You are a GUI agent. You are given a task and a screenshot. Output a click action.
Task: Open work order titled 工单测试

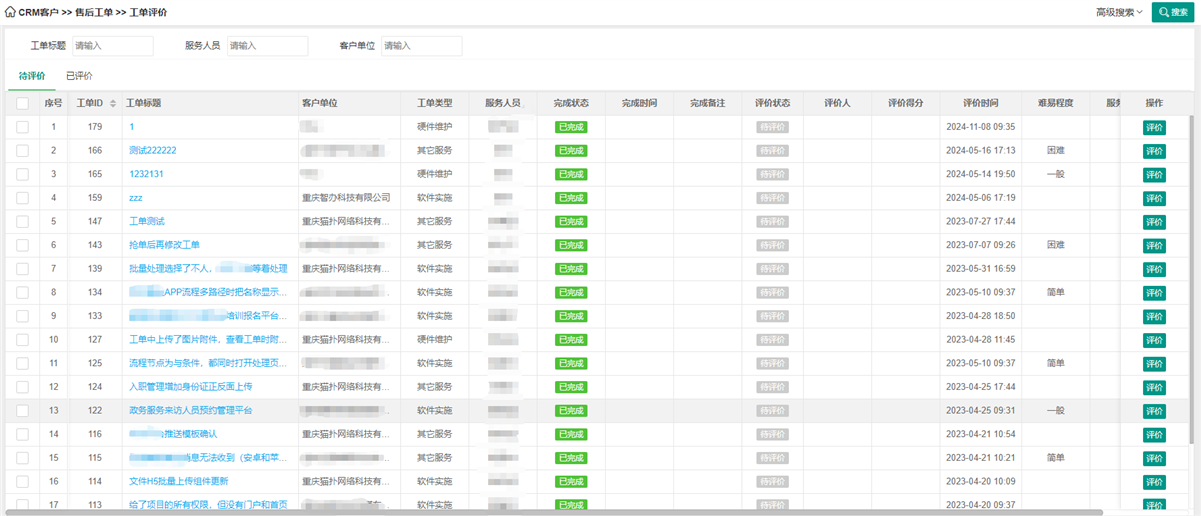pyautogui.click(x=147, y=221)
